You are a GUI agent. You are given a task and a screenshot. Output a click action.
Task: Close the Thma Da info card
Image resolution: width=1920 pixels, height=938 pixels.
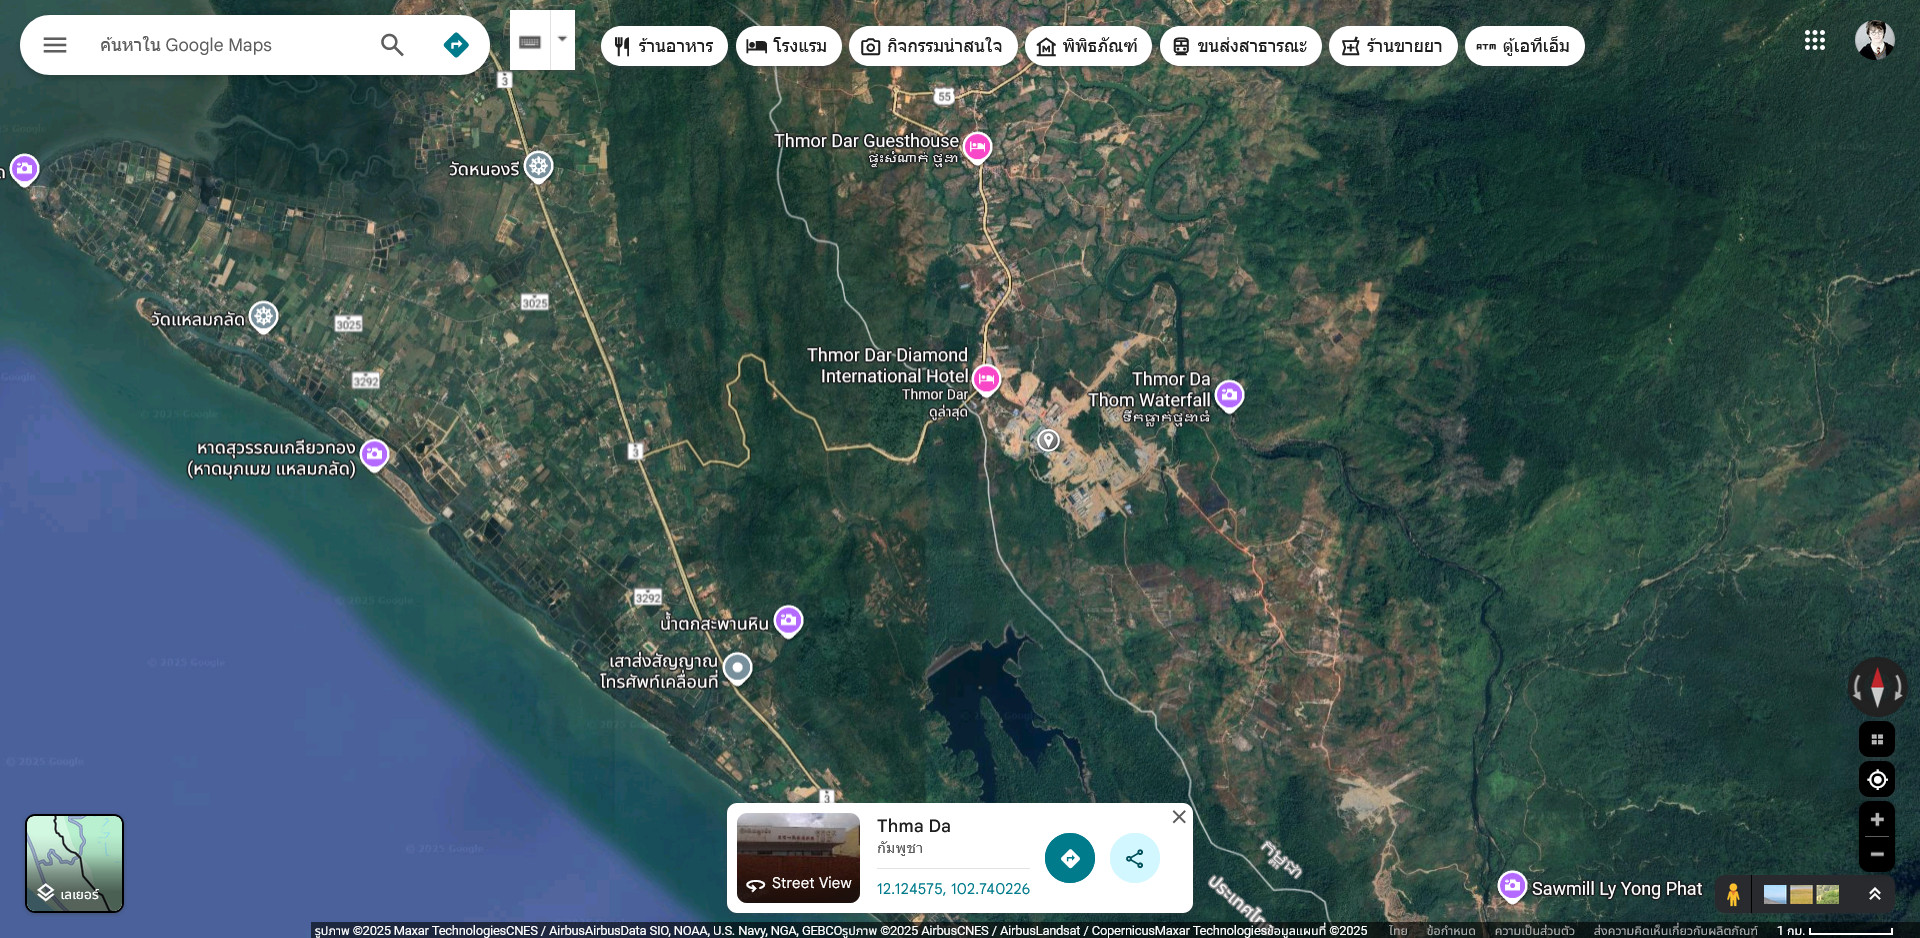click(1179, 817)
